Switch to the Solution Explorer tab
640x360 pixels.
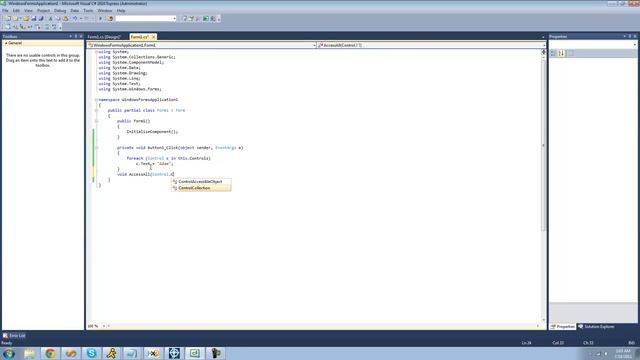pyautogui.click(x=596, y=327)
